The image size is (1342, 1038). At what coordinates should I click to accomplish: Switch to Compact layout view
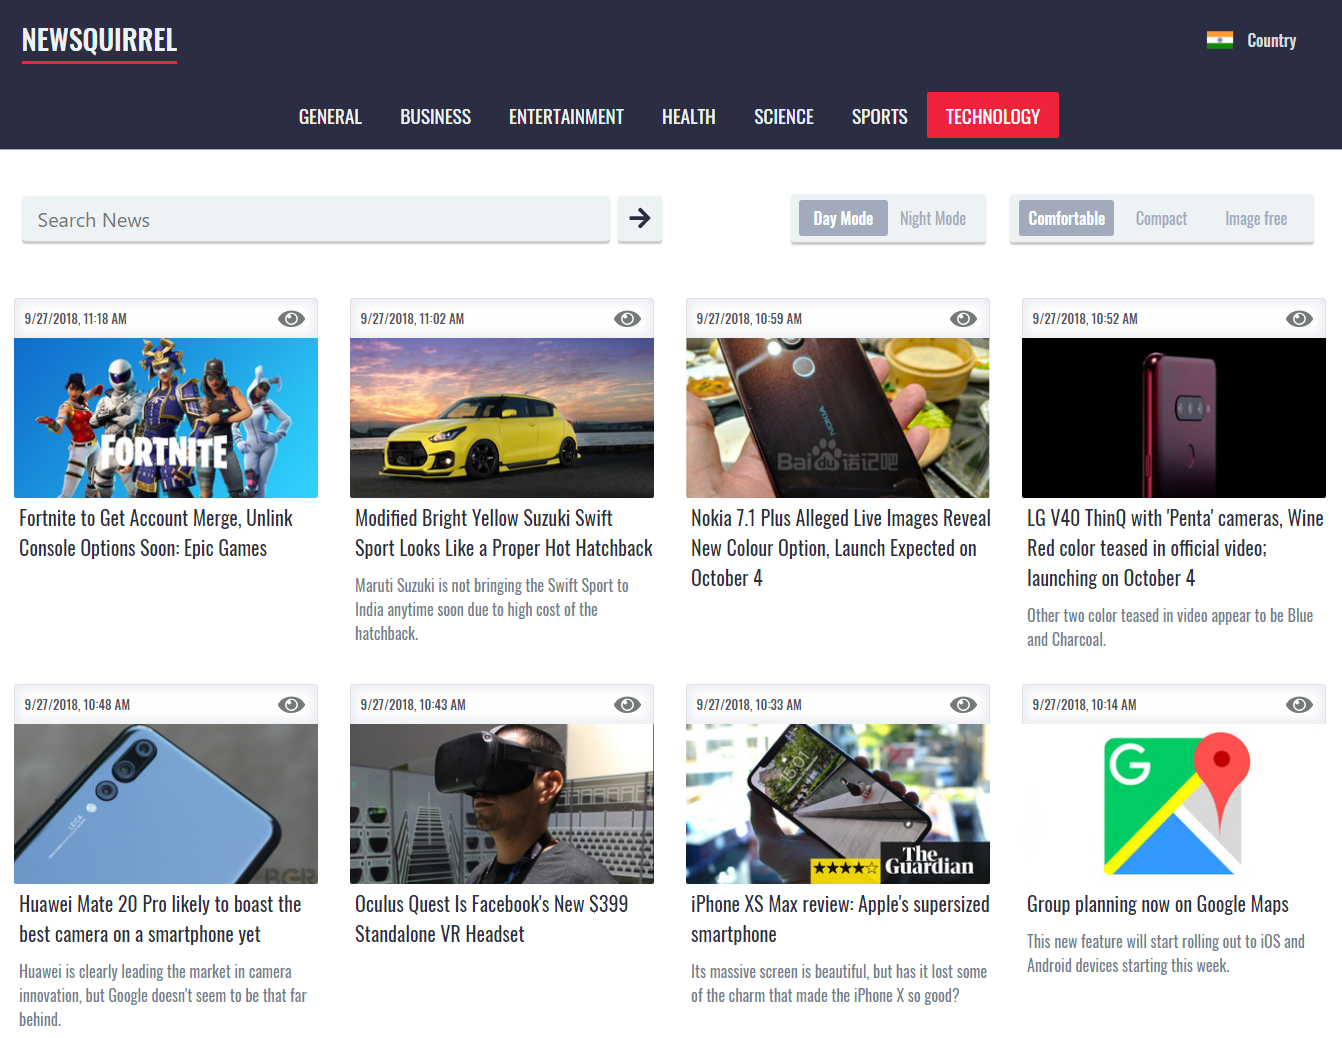pyautogui.click(x=1161, y=218)
